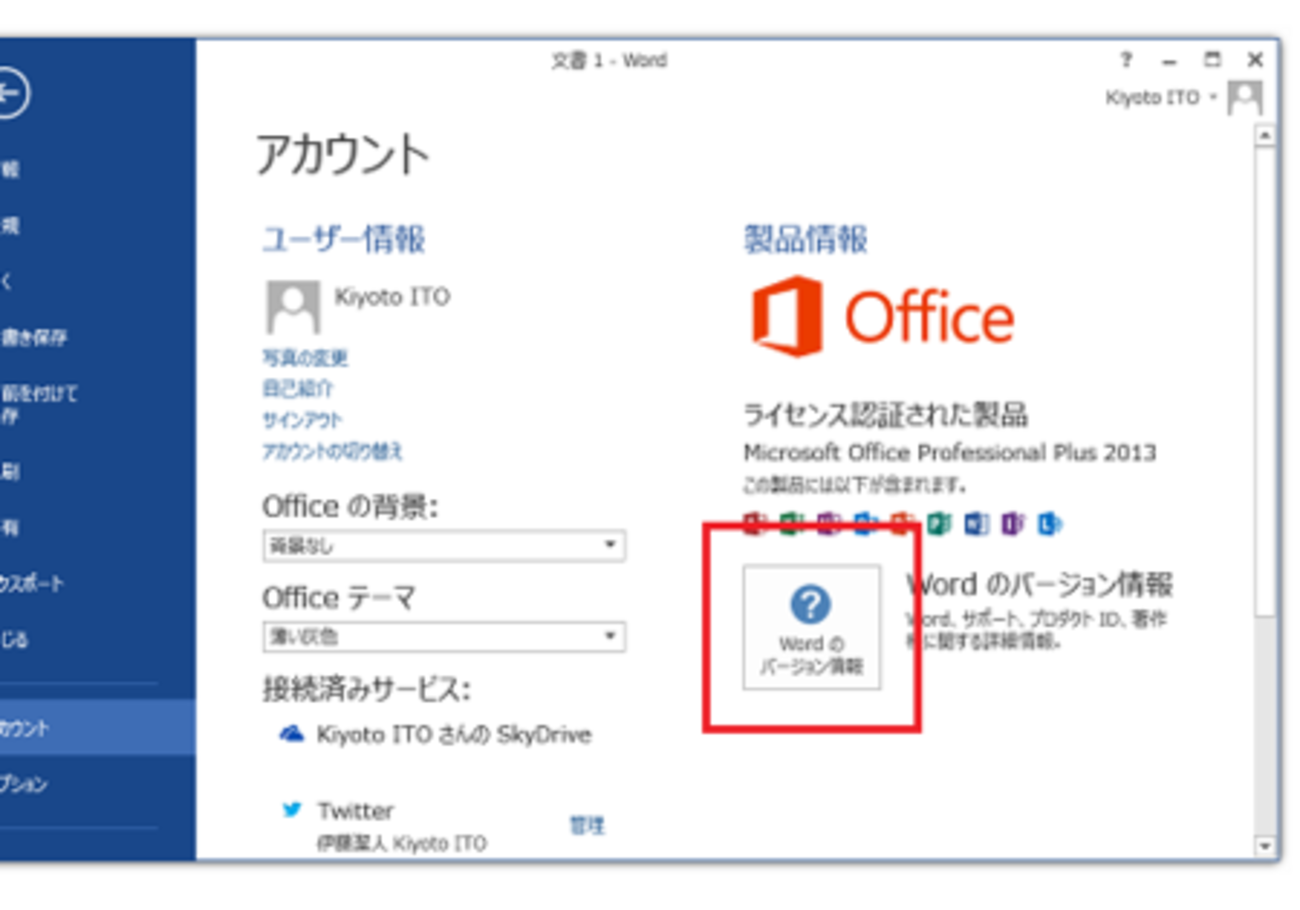The image size is (1300, 910).
Task: Open the Word のバージョン情報 button
Action: [x=811, y=627]
